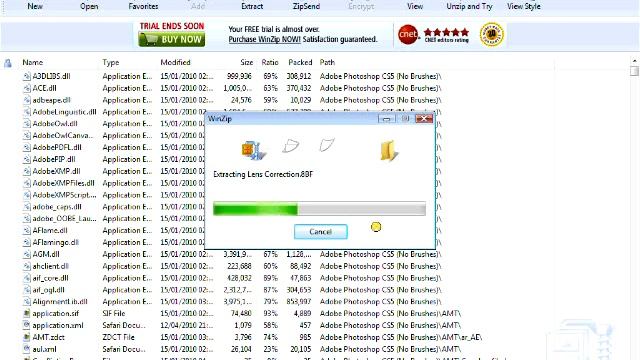
Task: Click SIF File type in application.sif row
Action: click(114, 313)
